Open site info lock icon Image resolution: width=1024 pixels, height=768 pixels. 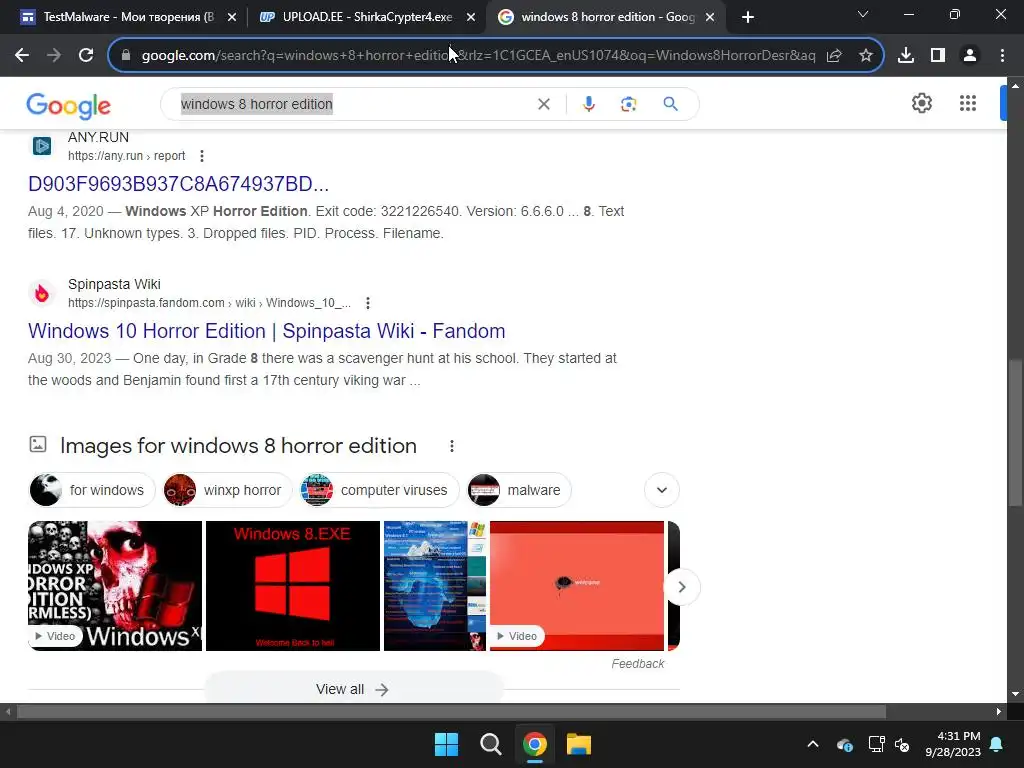(126, 56)
